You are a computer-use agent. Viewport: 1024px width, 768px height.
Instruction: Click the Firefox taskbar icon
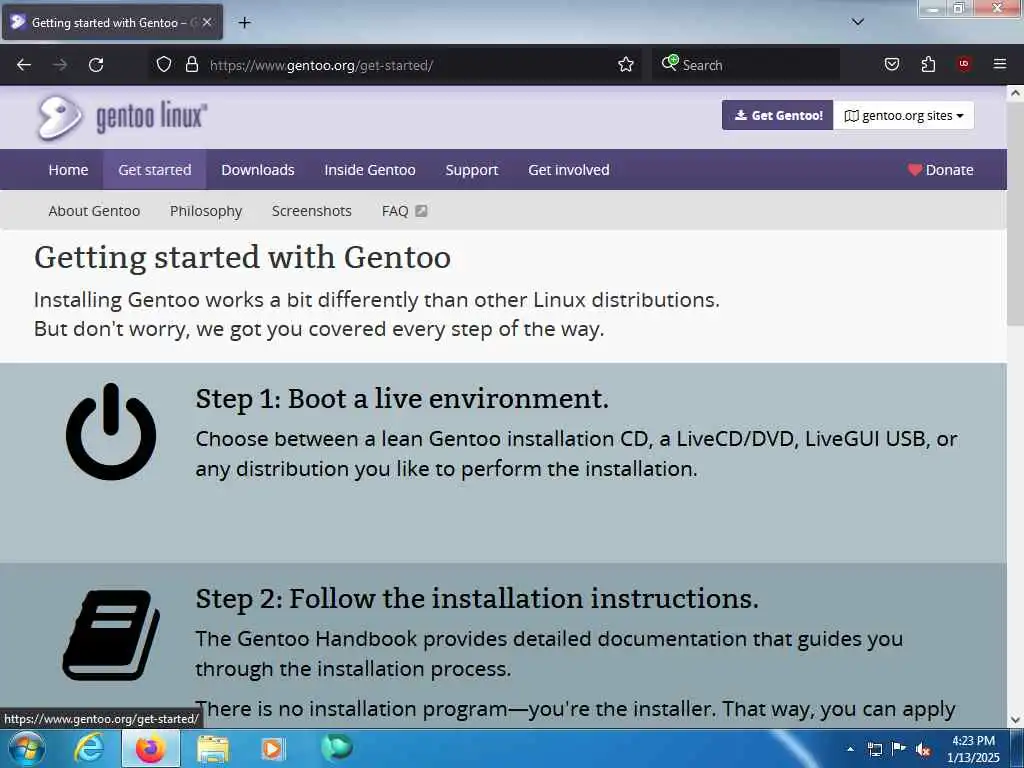tap(151, 748)
